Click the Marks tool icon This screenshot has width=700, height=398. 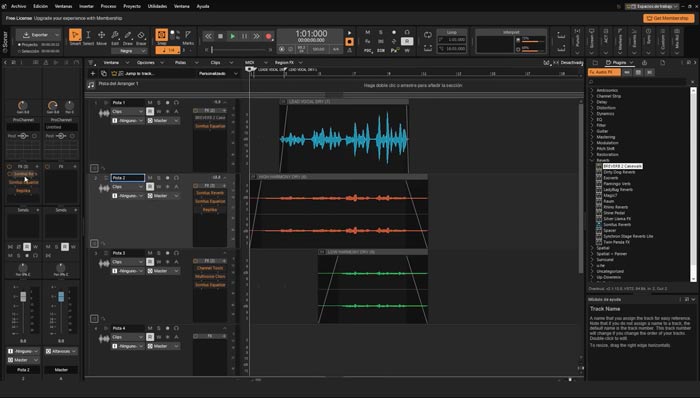[x=188, y=34]
